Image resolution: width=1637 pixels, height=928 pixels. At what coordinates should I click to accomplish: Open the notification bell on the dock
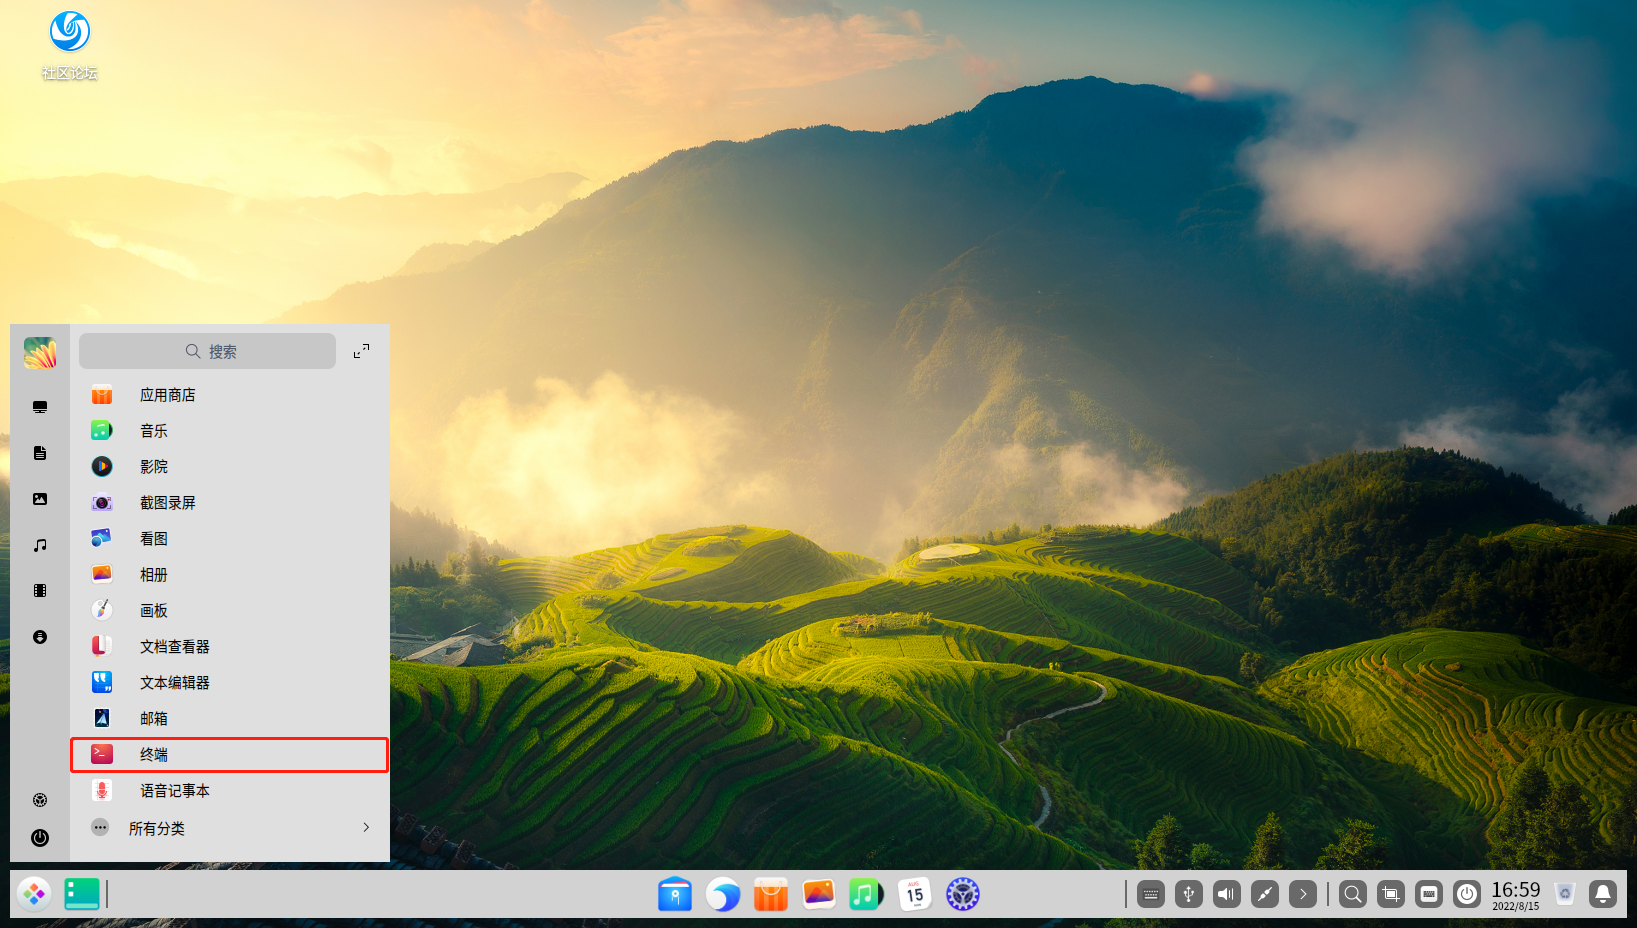[1603, 894]
